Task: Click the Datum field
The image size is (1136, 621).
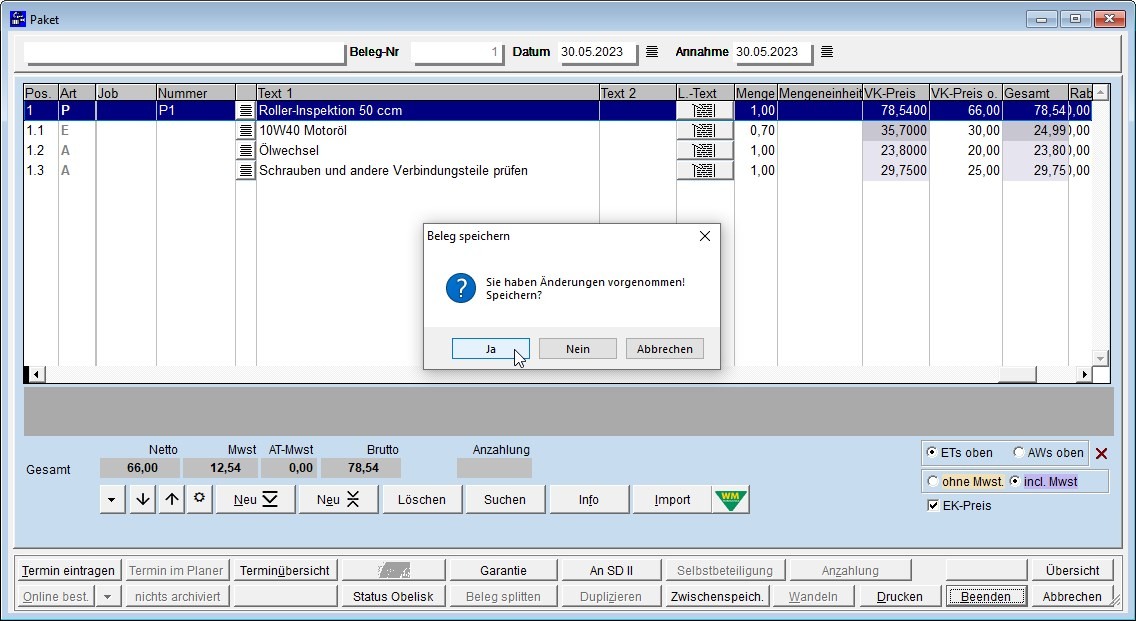Action: click(598, 52)
